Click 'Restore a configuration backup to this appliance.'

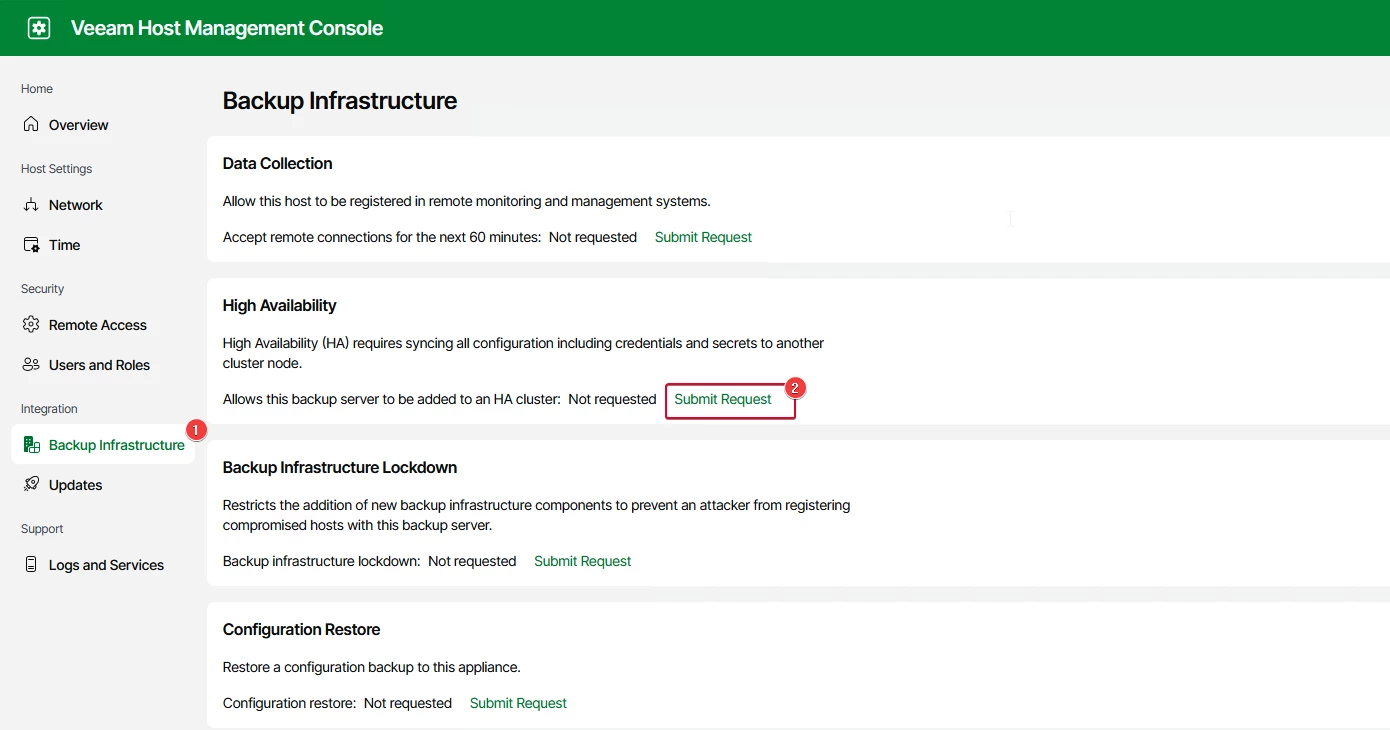click(372, 667)
